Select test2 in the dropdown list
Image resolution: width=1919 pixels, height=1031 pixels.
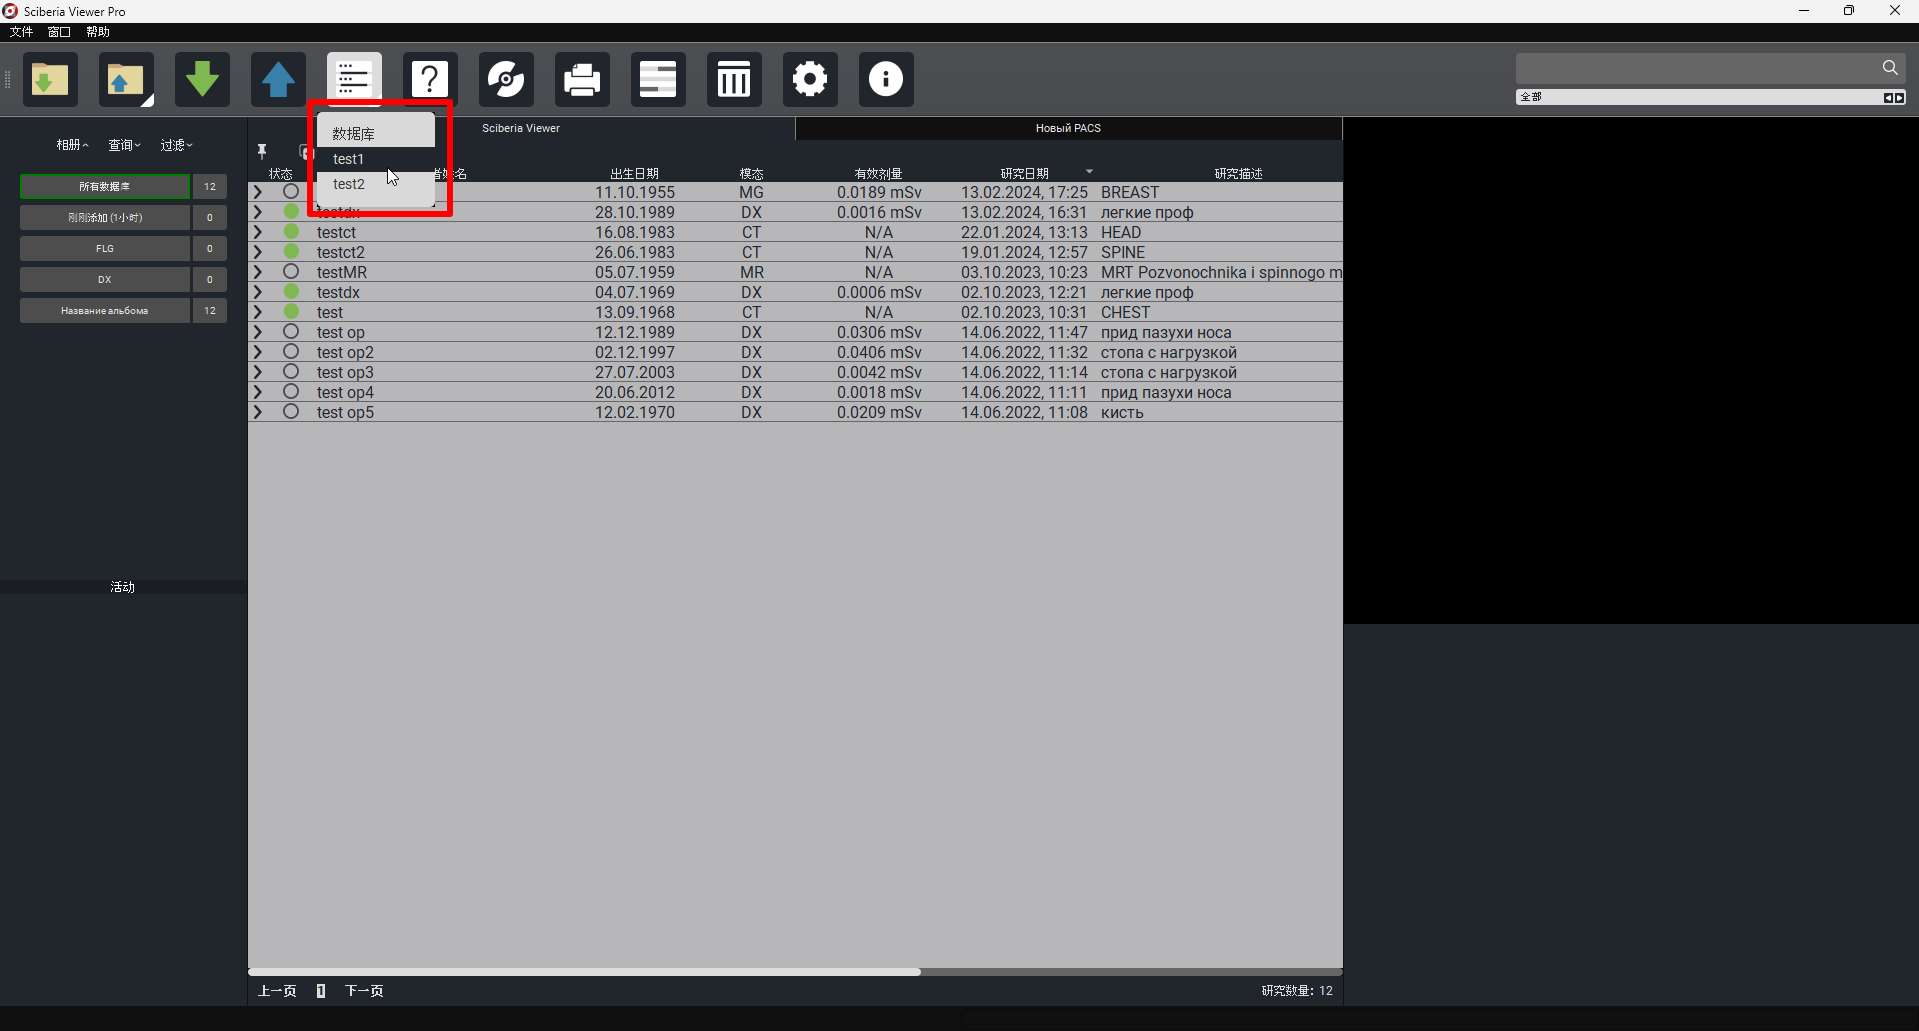pyautogui.click(x=376, y=184)
